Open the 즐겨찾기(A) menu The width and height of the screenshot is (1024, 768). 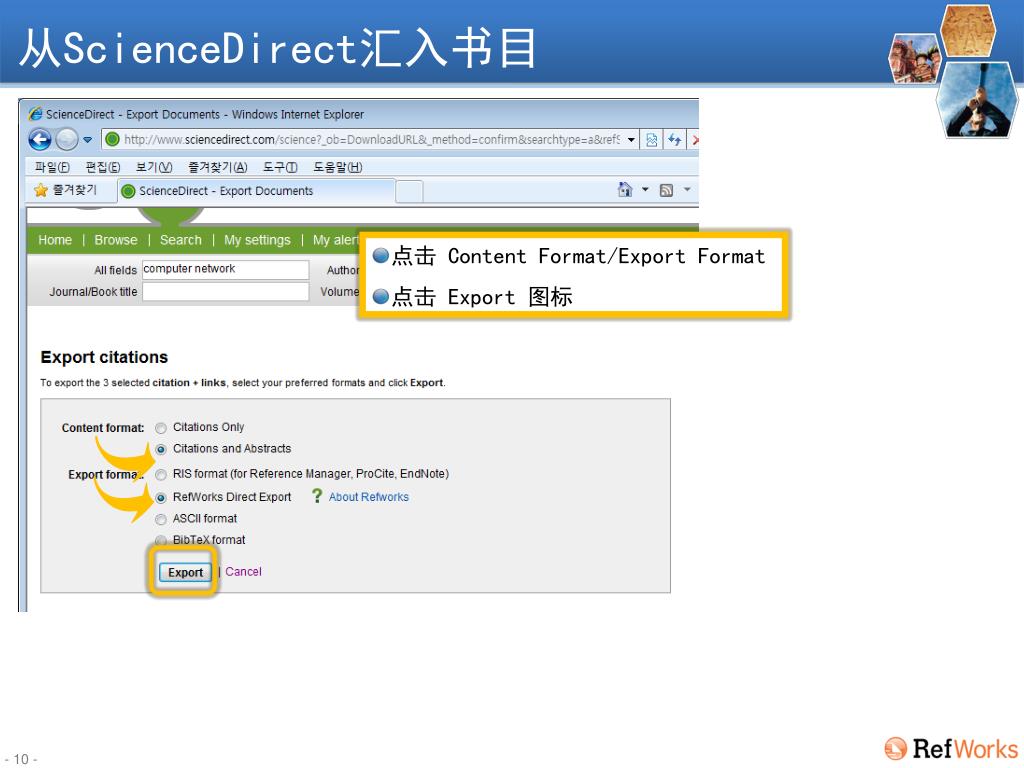(217, 167)
